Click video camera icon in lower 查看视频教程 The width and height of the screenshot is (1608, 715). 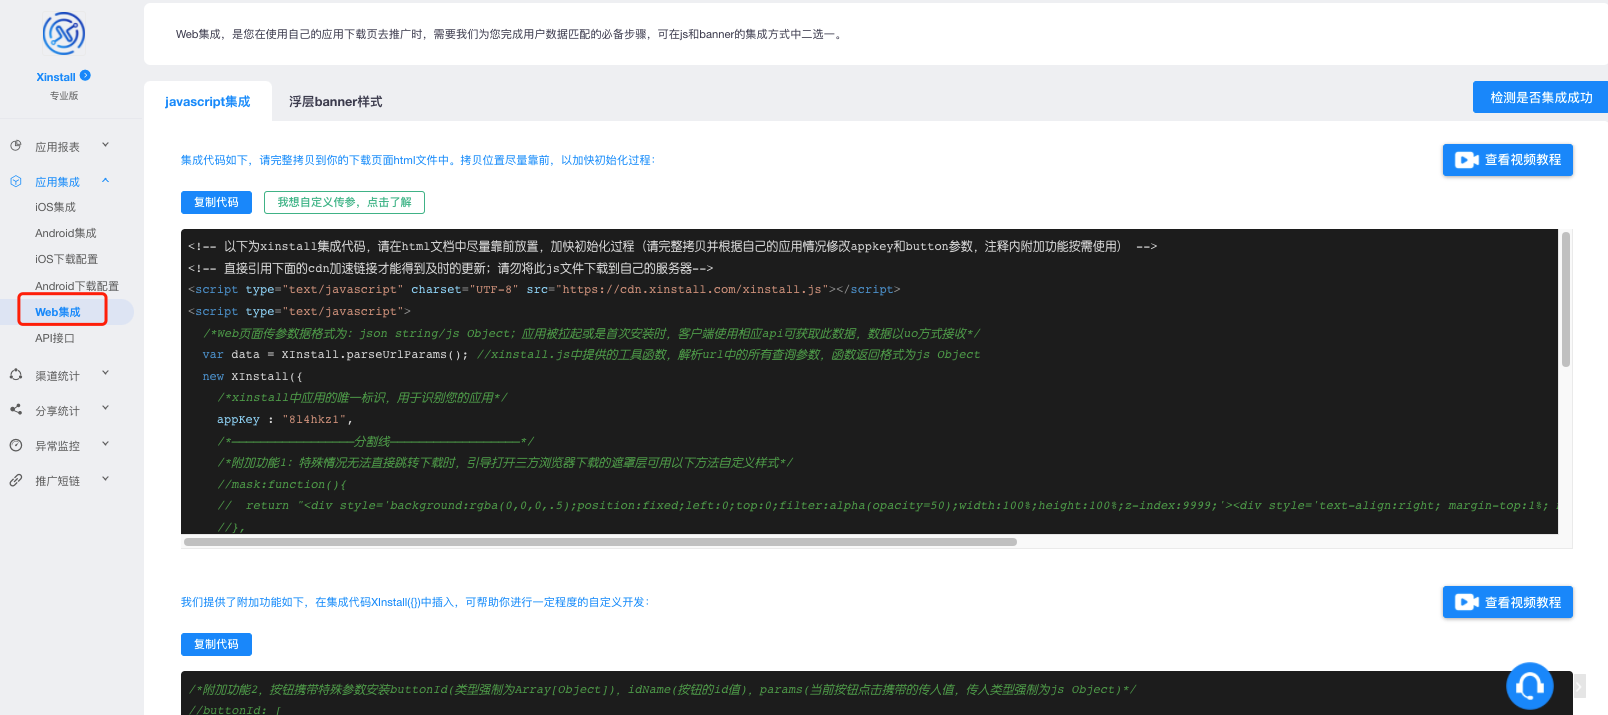pos(1466,602)
